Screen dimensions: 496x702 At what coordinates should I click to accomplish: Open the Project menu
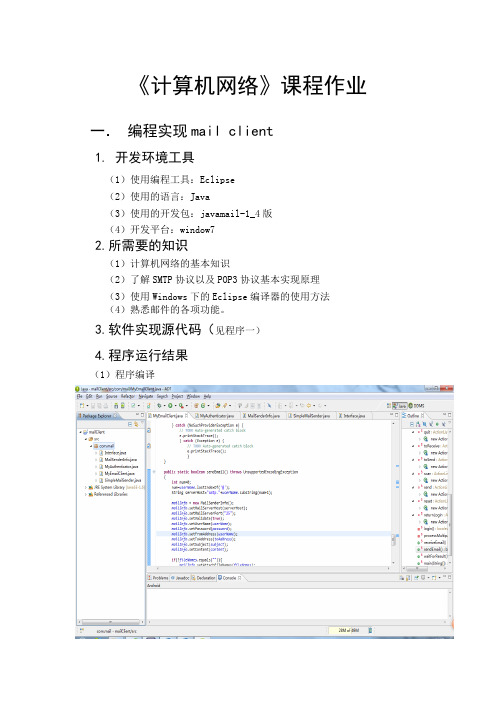coord(177,397)
